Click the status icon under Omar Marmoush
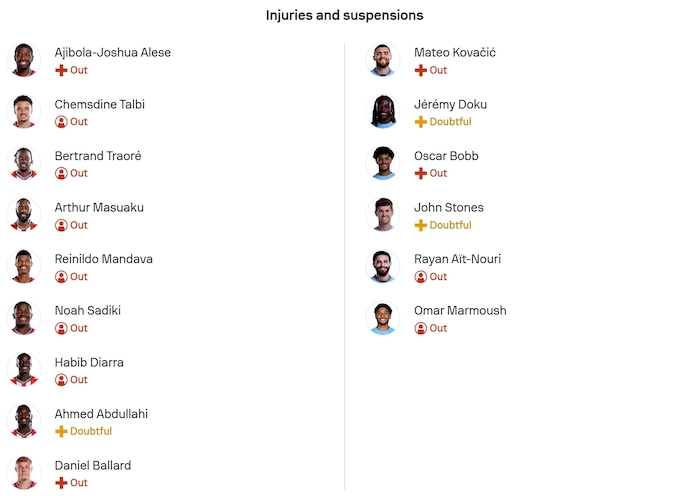Image resolution: width=690 pixels, height=496 pixels. point(421,328)
